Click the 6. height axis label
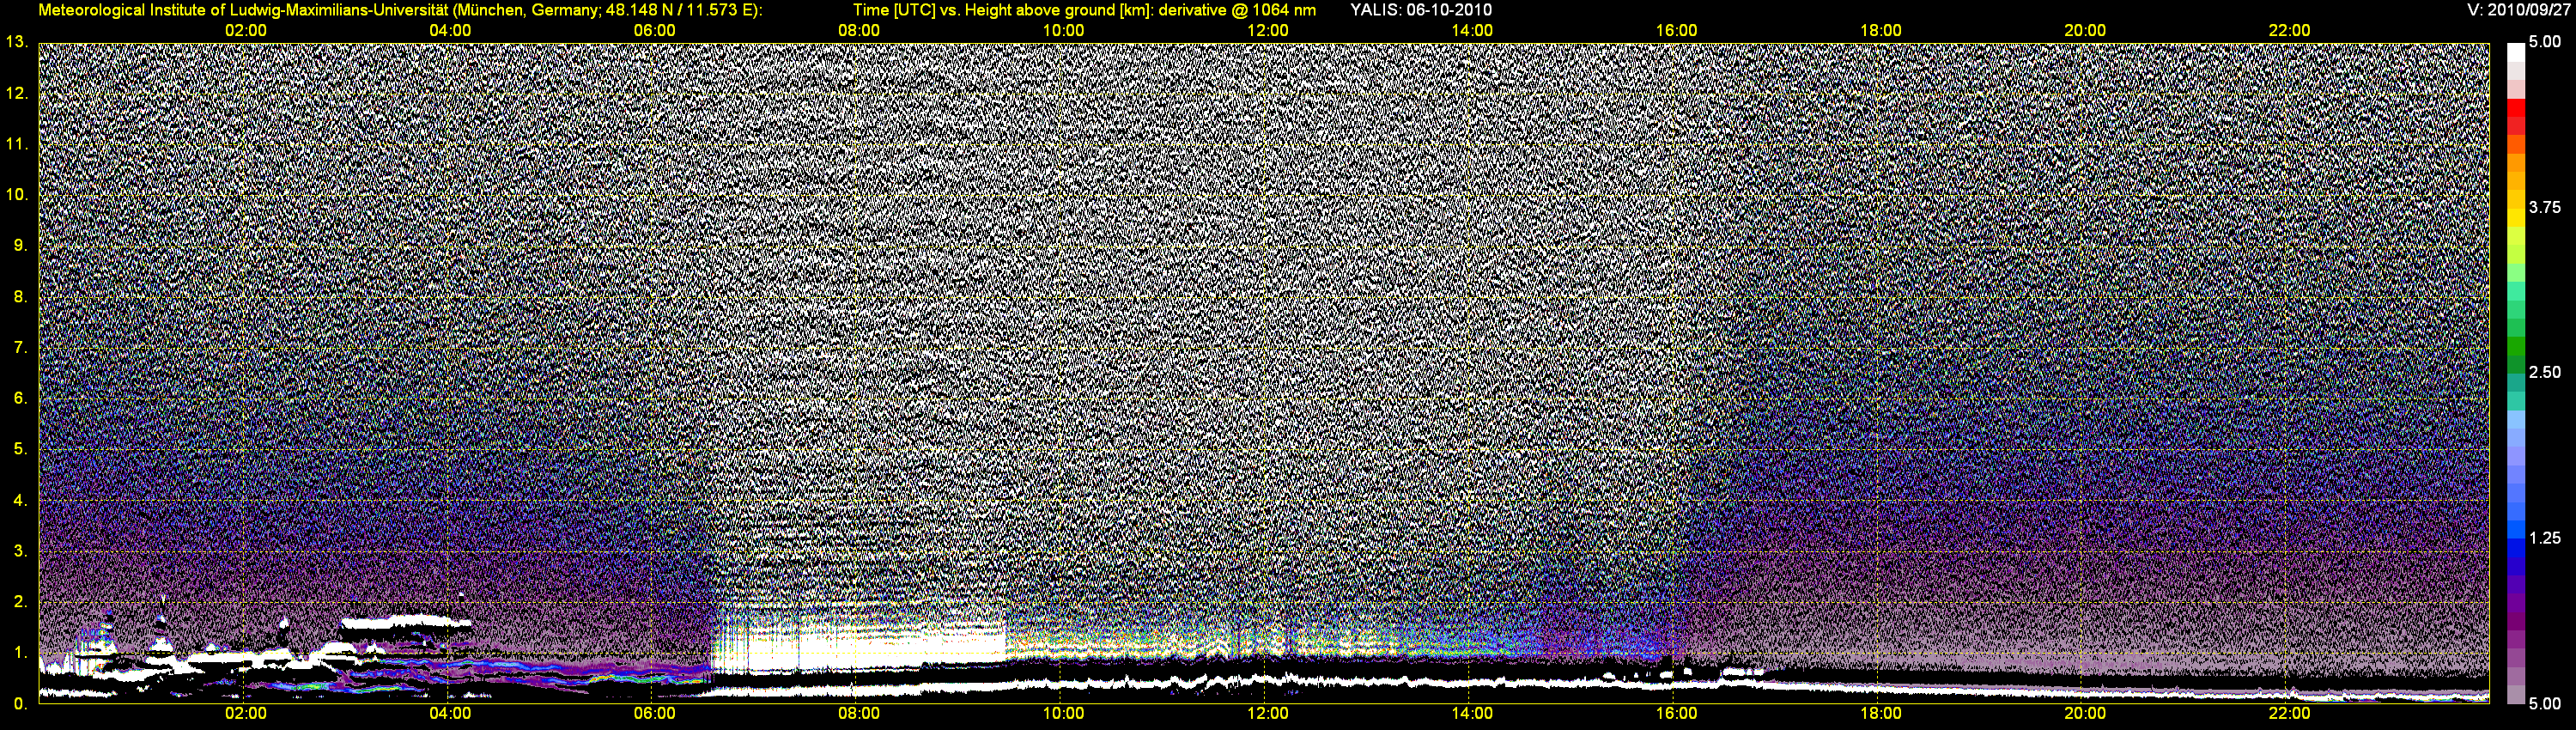Screen dimensions: 2576x730 point(21,398)
